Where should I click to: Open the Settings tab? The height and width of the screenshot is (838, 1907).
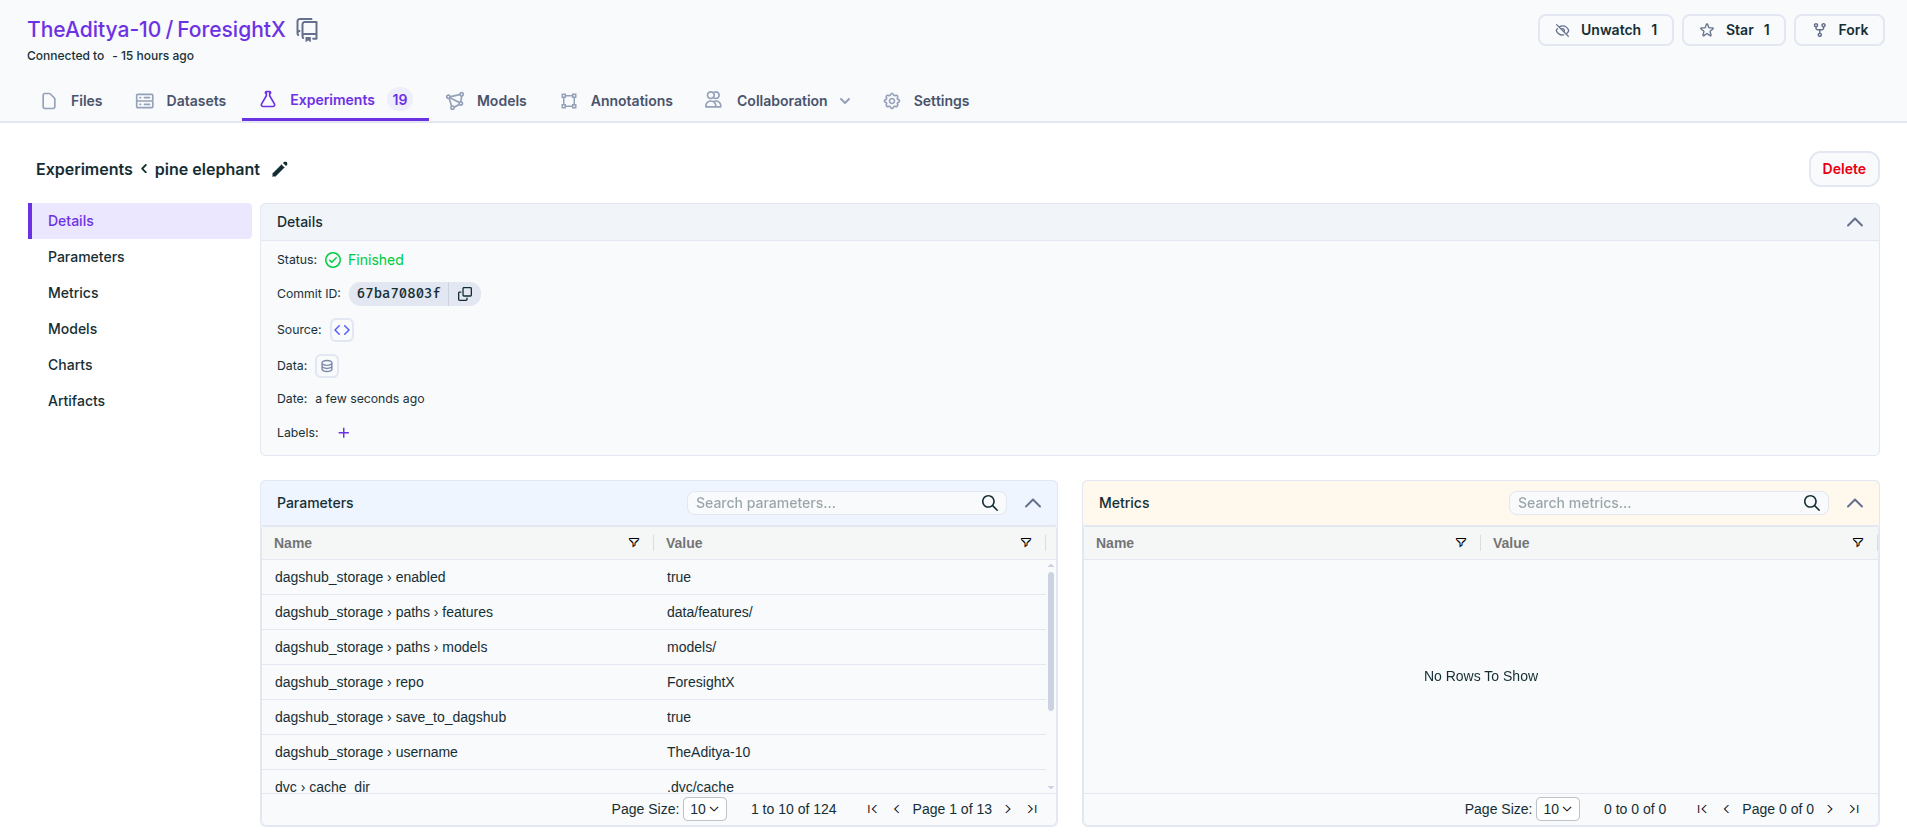927,101
